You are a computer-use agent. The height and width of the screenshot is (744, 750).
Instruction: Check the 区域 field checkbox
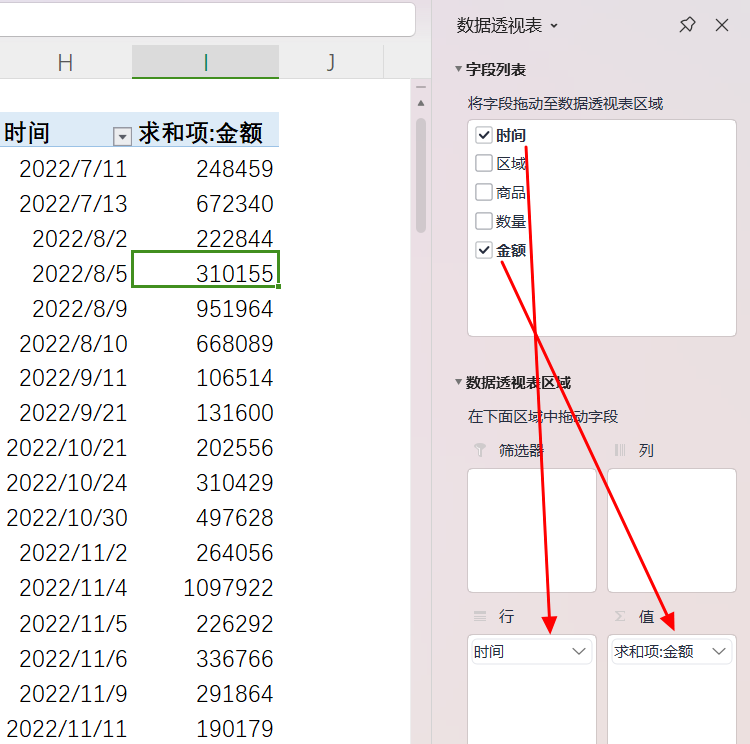pos(484,163)
